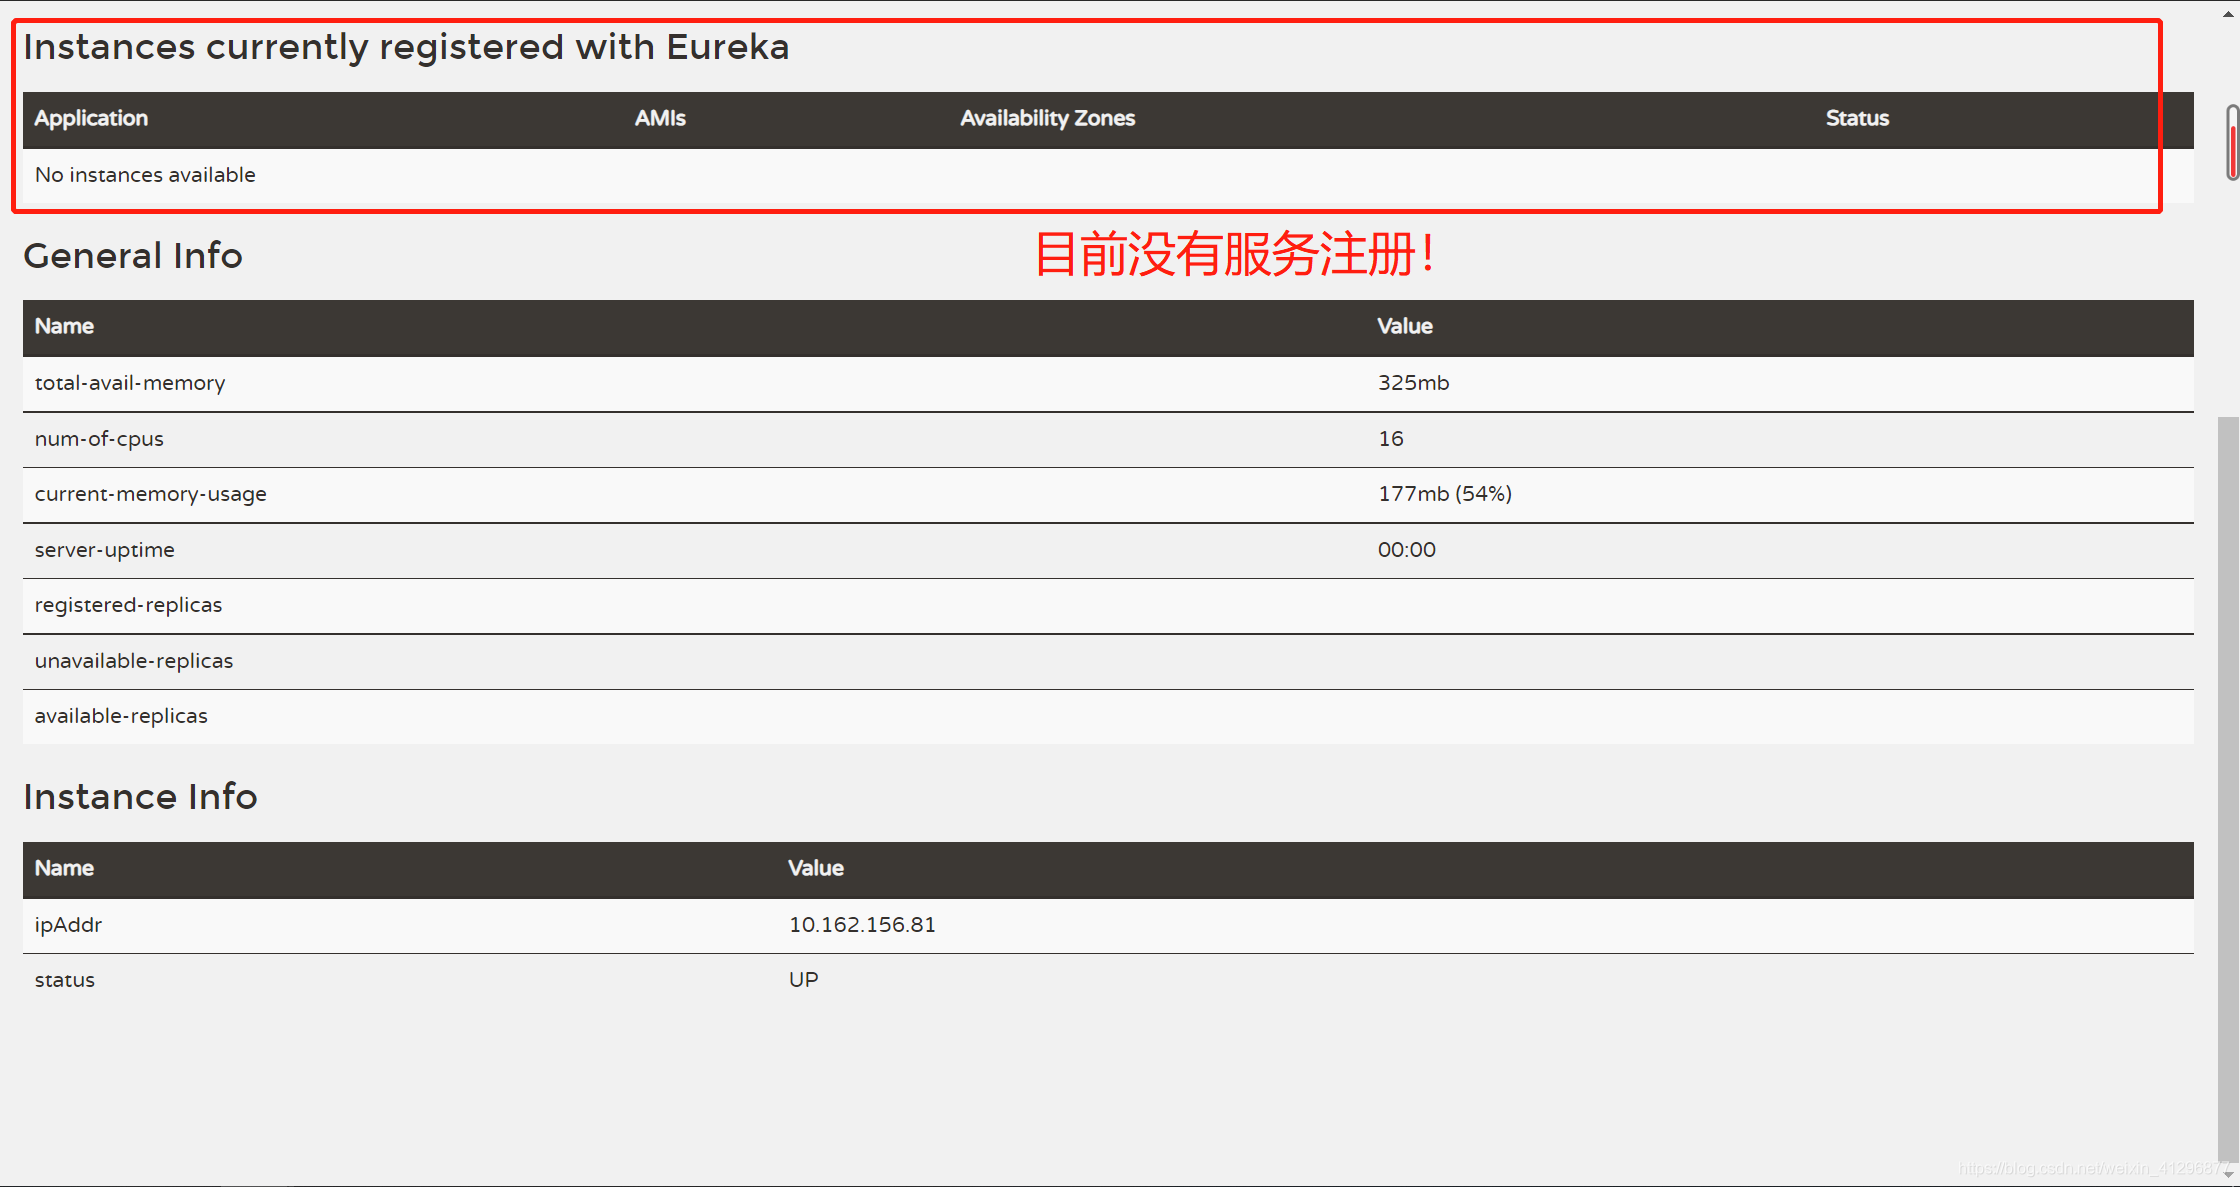Click the server-uptime row name
The width and height of the screenshot is (2240, 1187).
[x=104, y=550]
